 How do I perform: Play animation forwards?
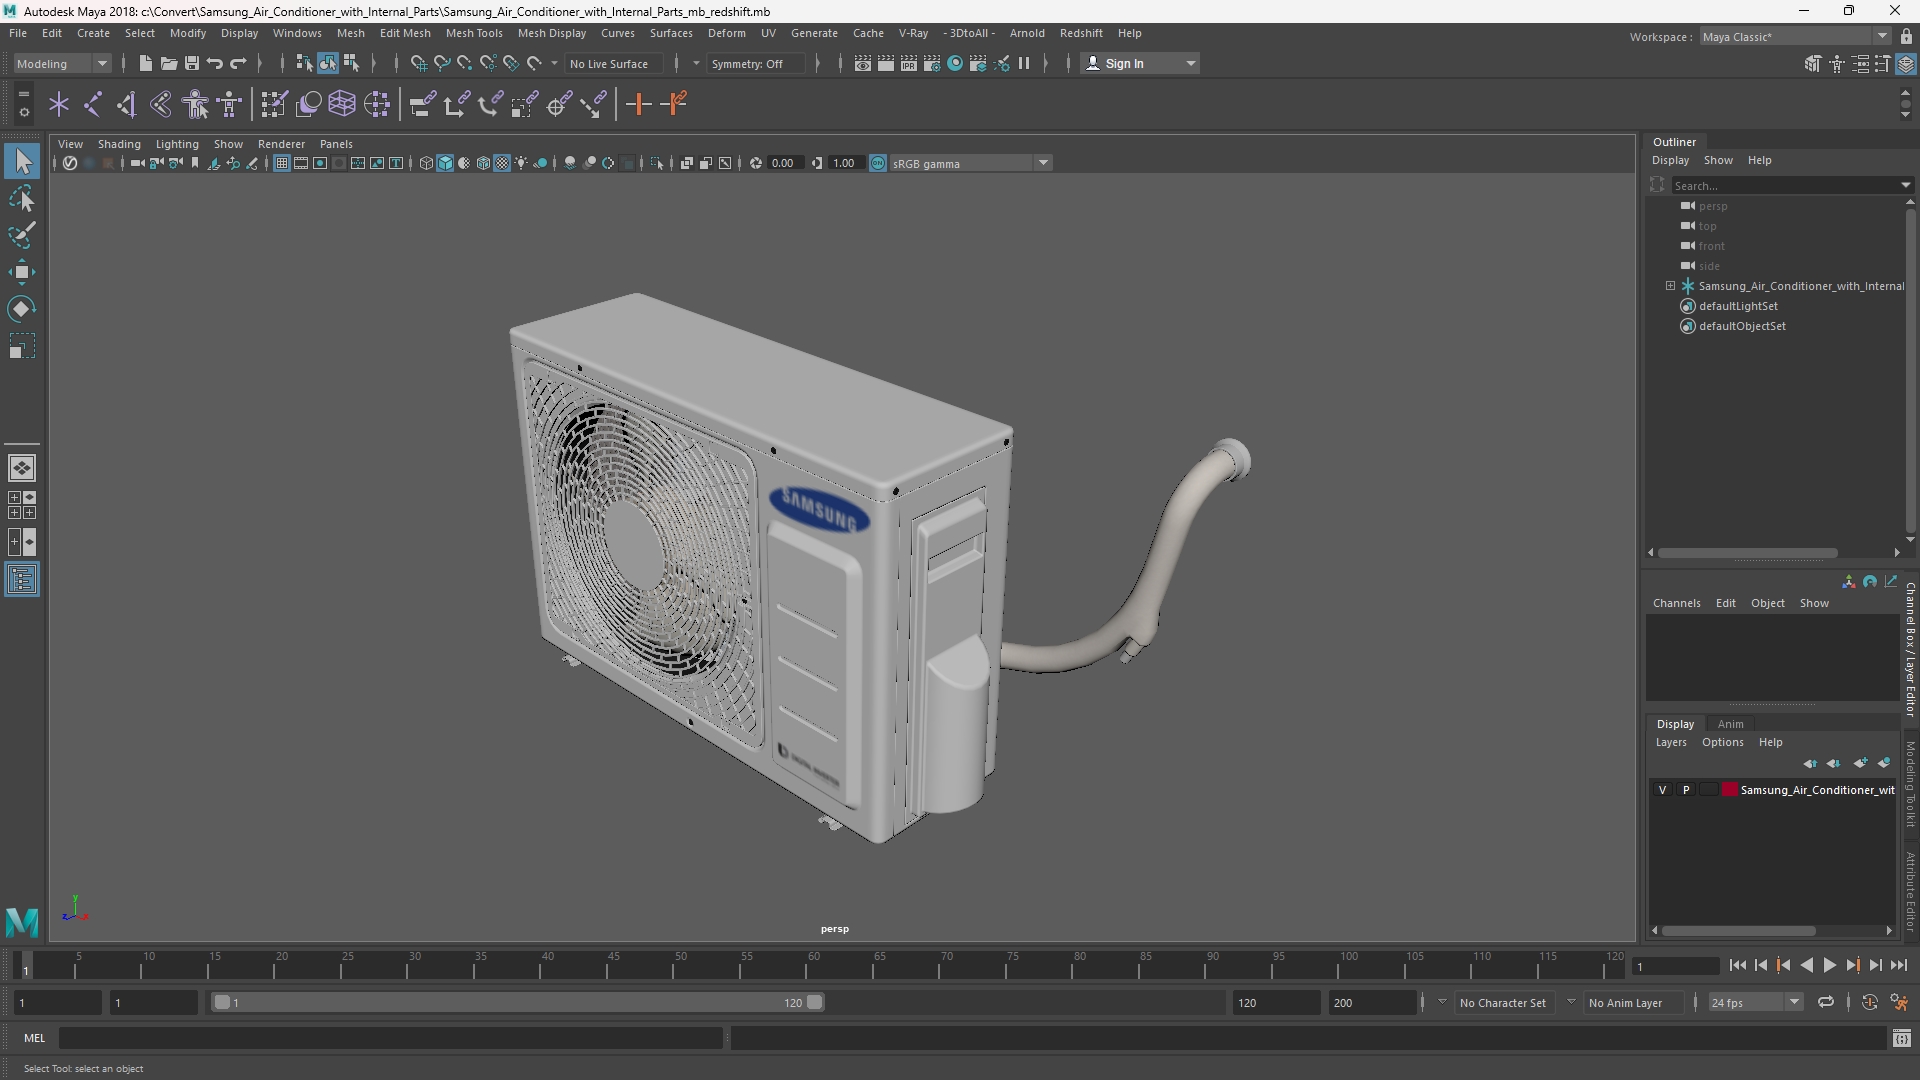coord(1829,965)
